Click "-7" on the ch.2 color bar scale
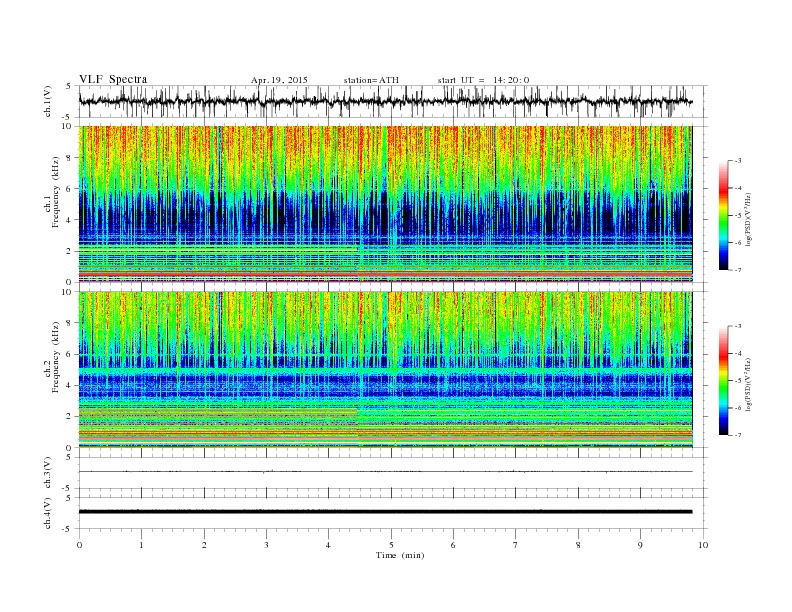The image size is (792, 612). click(x=737, y=435)
